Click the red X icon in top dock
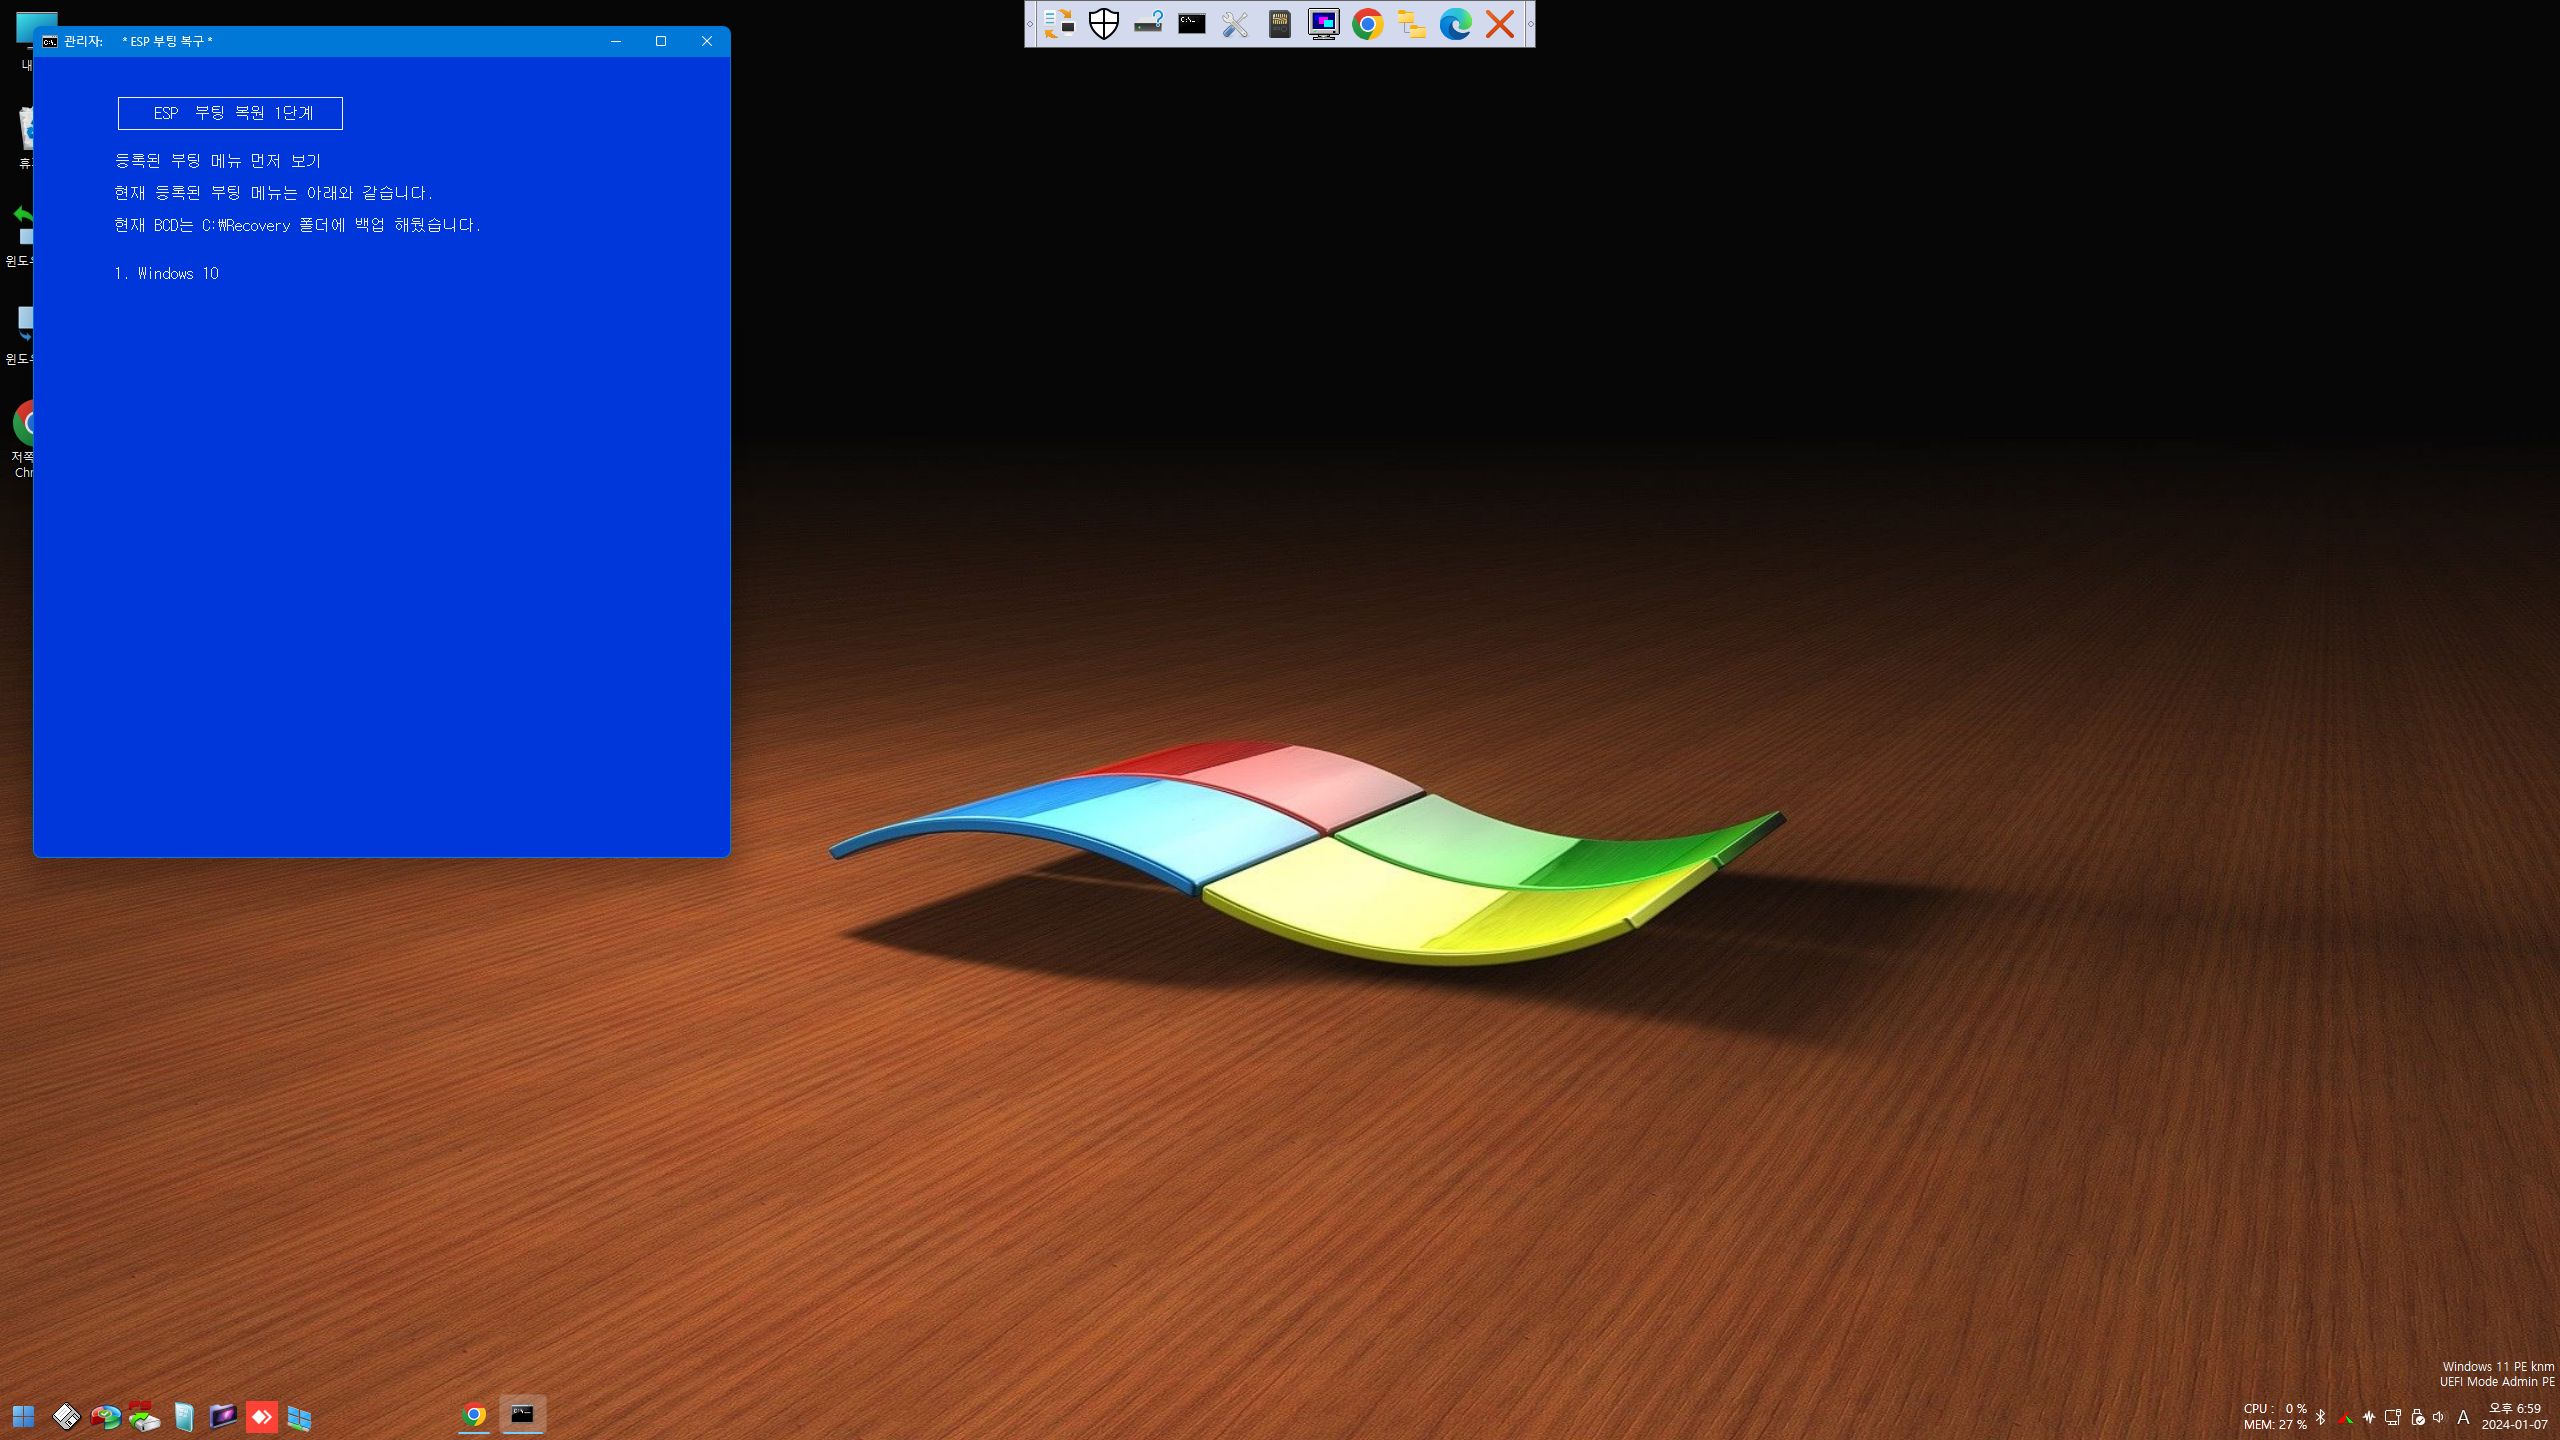 pos(1500,24)
